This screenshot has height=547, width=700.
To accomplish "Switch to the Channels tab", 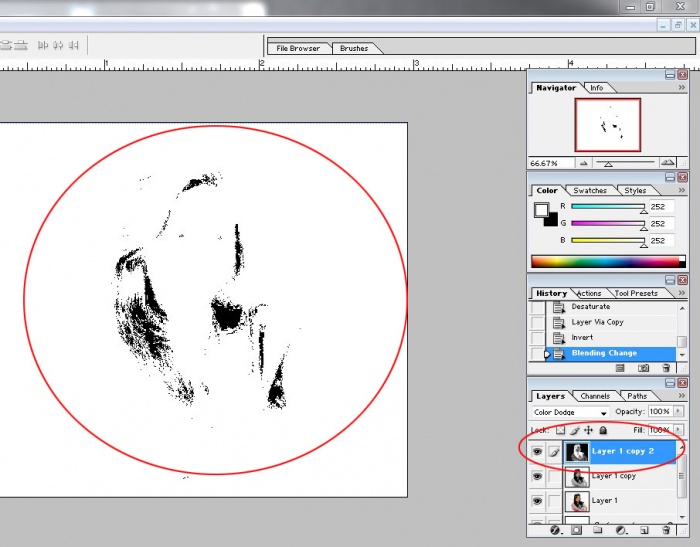I will 596,396.
